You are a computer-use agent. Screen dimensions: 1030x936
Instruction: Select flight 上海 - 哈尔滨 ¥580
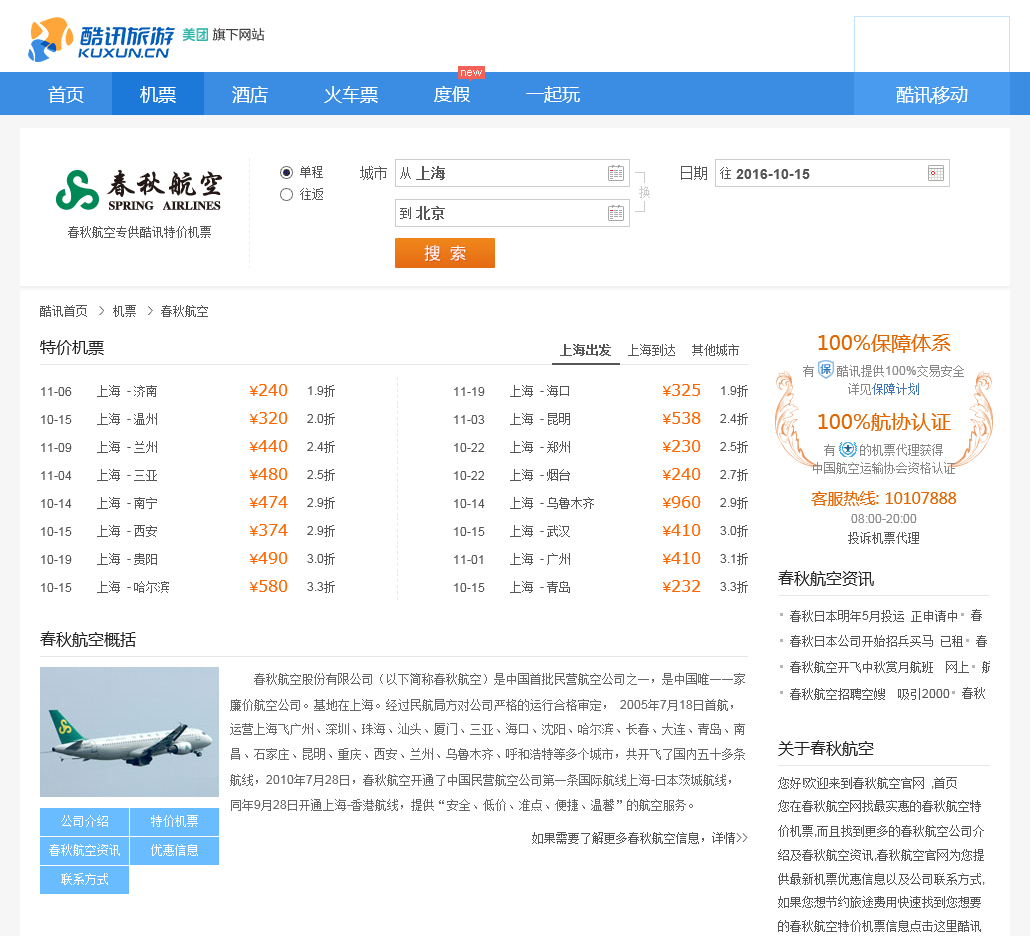pyautogui.click(x=187, y=587)
